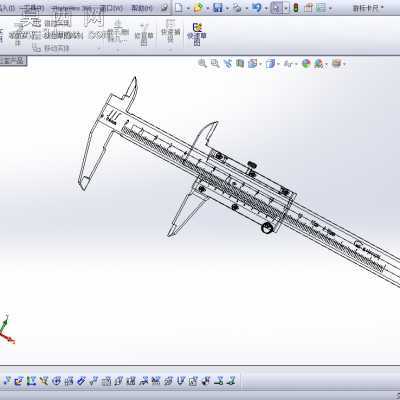
Task: Edit appearance with the color ball icon
Action: 306,63
